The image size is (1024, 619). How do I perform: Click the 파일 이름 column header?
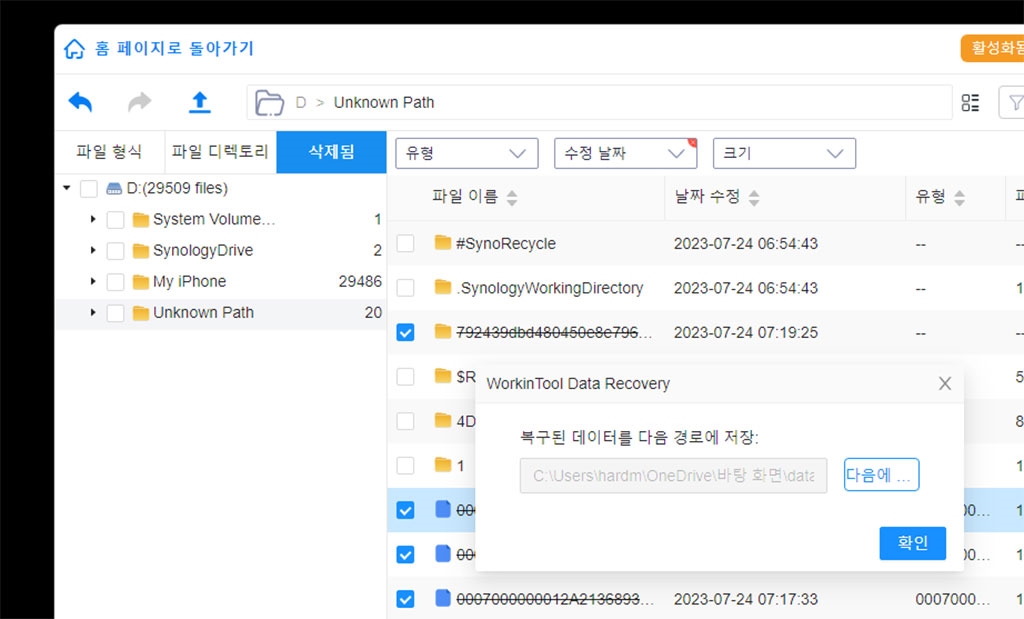point(465,197)
